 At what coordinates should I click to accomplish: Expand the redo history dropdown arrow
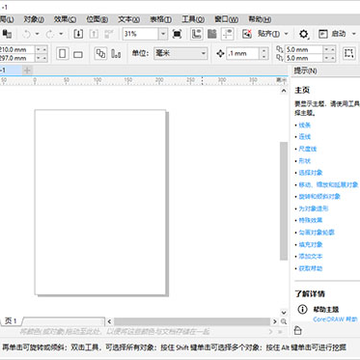tap(61, 34)
